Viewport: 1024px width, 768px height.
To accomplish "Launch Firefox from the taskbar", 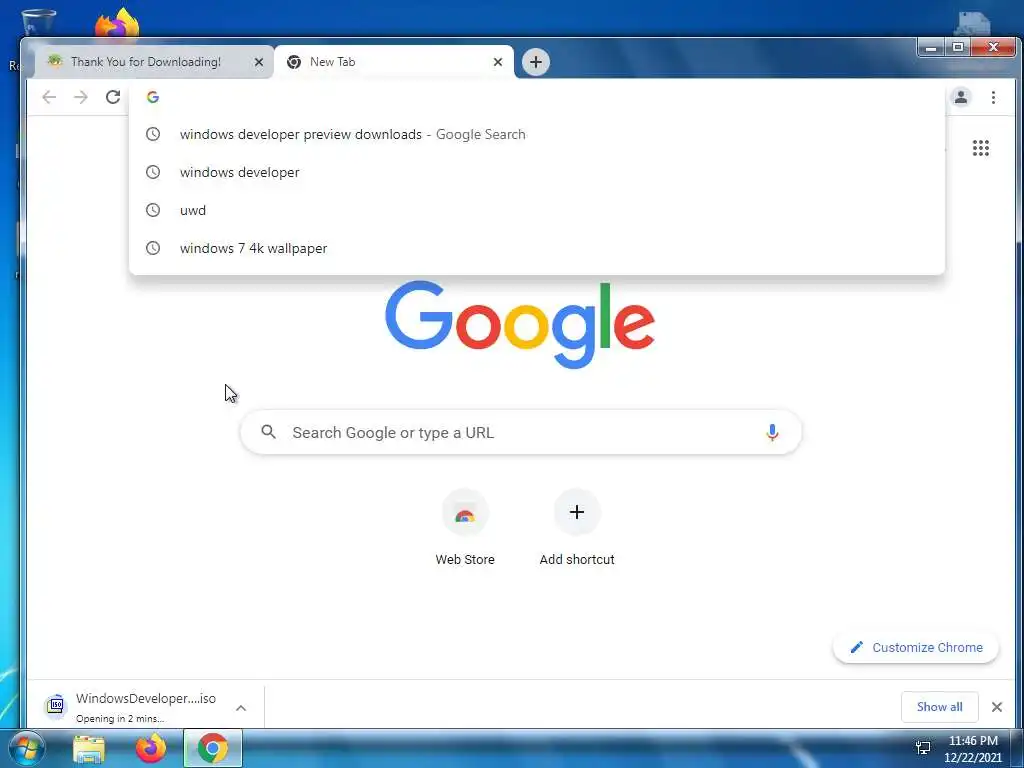I will coord(151,748).
